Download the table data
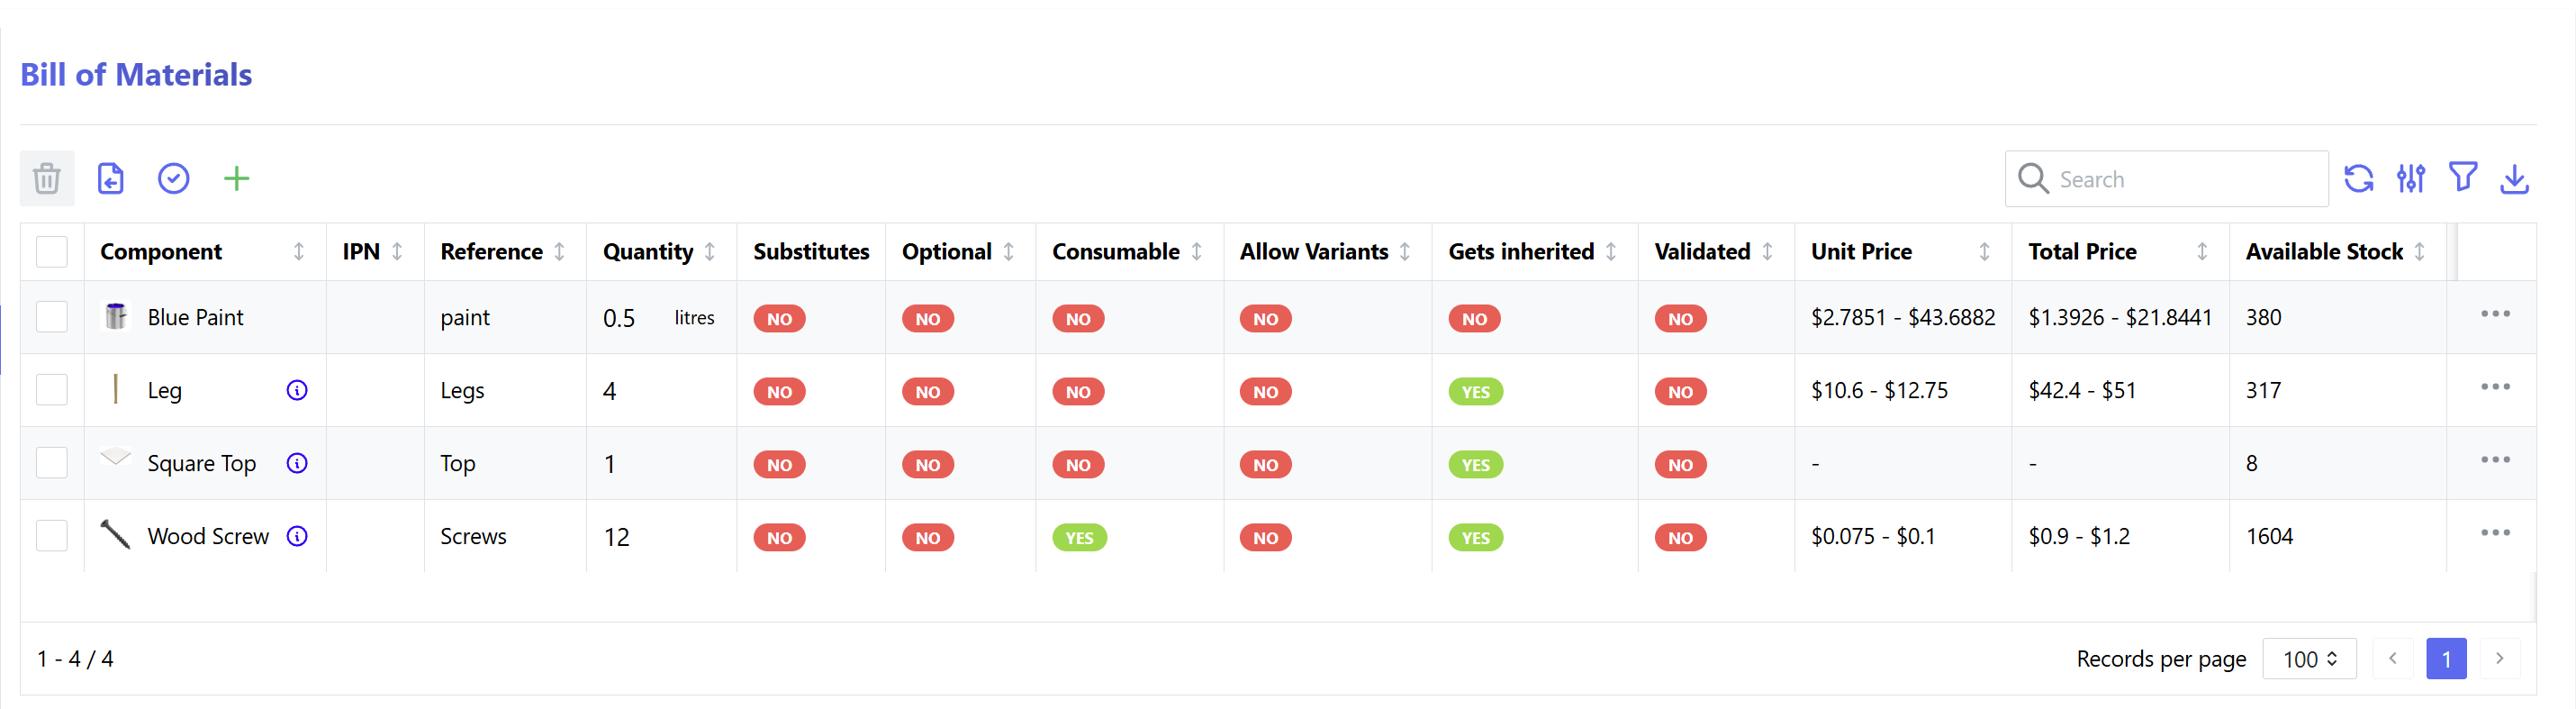This screenshot has width=2576, height=709. [2514, 179]
